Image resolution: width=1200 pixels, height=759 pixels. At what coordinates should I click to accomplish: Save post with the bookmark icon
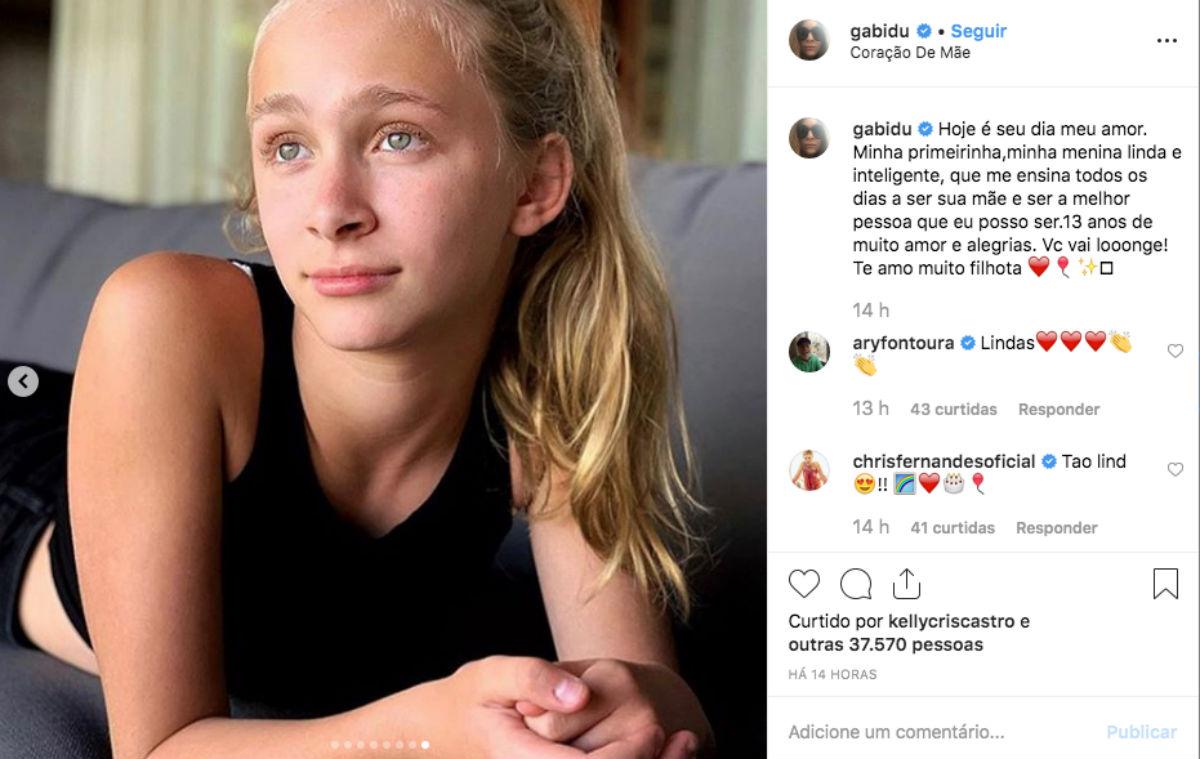[x=1165, y=584]
